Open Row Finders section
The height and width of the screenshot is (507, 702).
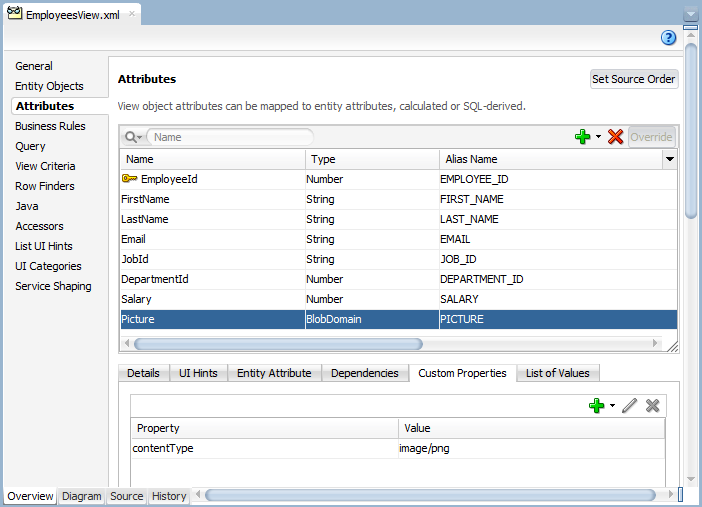45,186
